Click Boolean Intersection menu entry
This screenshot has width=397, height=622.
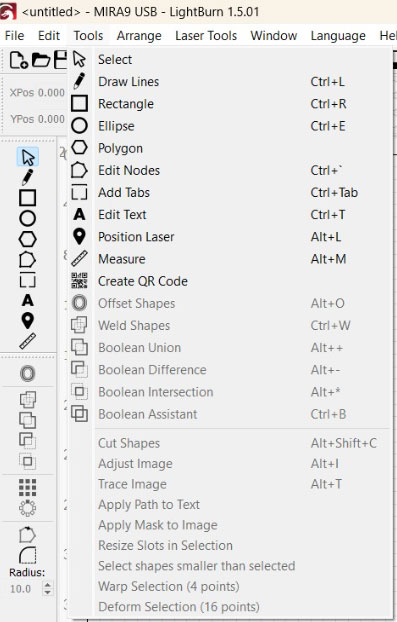pos(229,392)
